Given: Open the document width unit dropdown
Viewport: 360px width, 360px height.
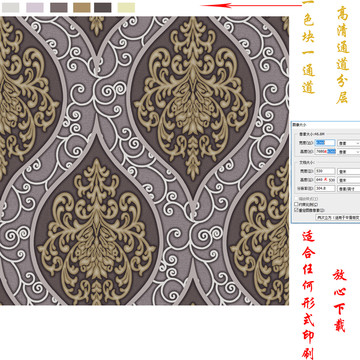Looking at the screenshot, I should 349,172.
